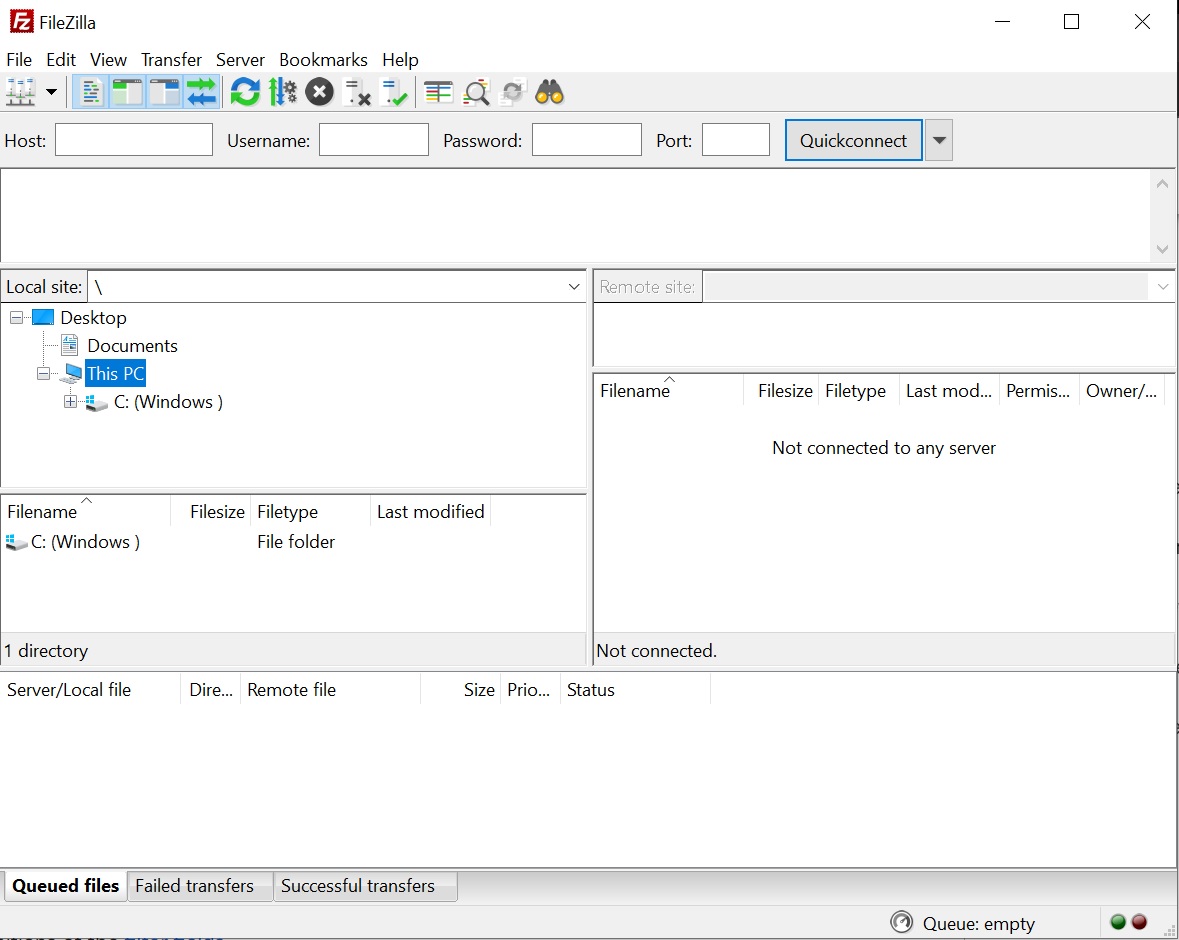Toggle remote directory tree display
Viewport: 1179px width, 940px height.
tap(164, 92)
